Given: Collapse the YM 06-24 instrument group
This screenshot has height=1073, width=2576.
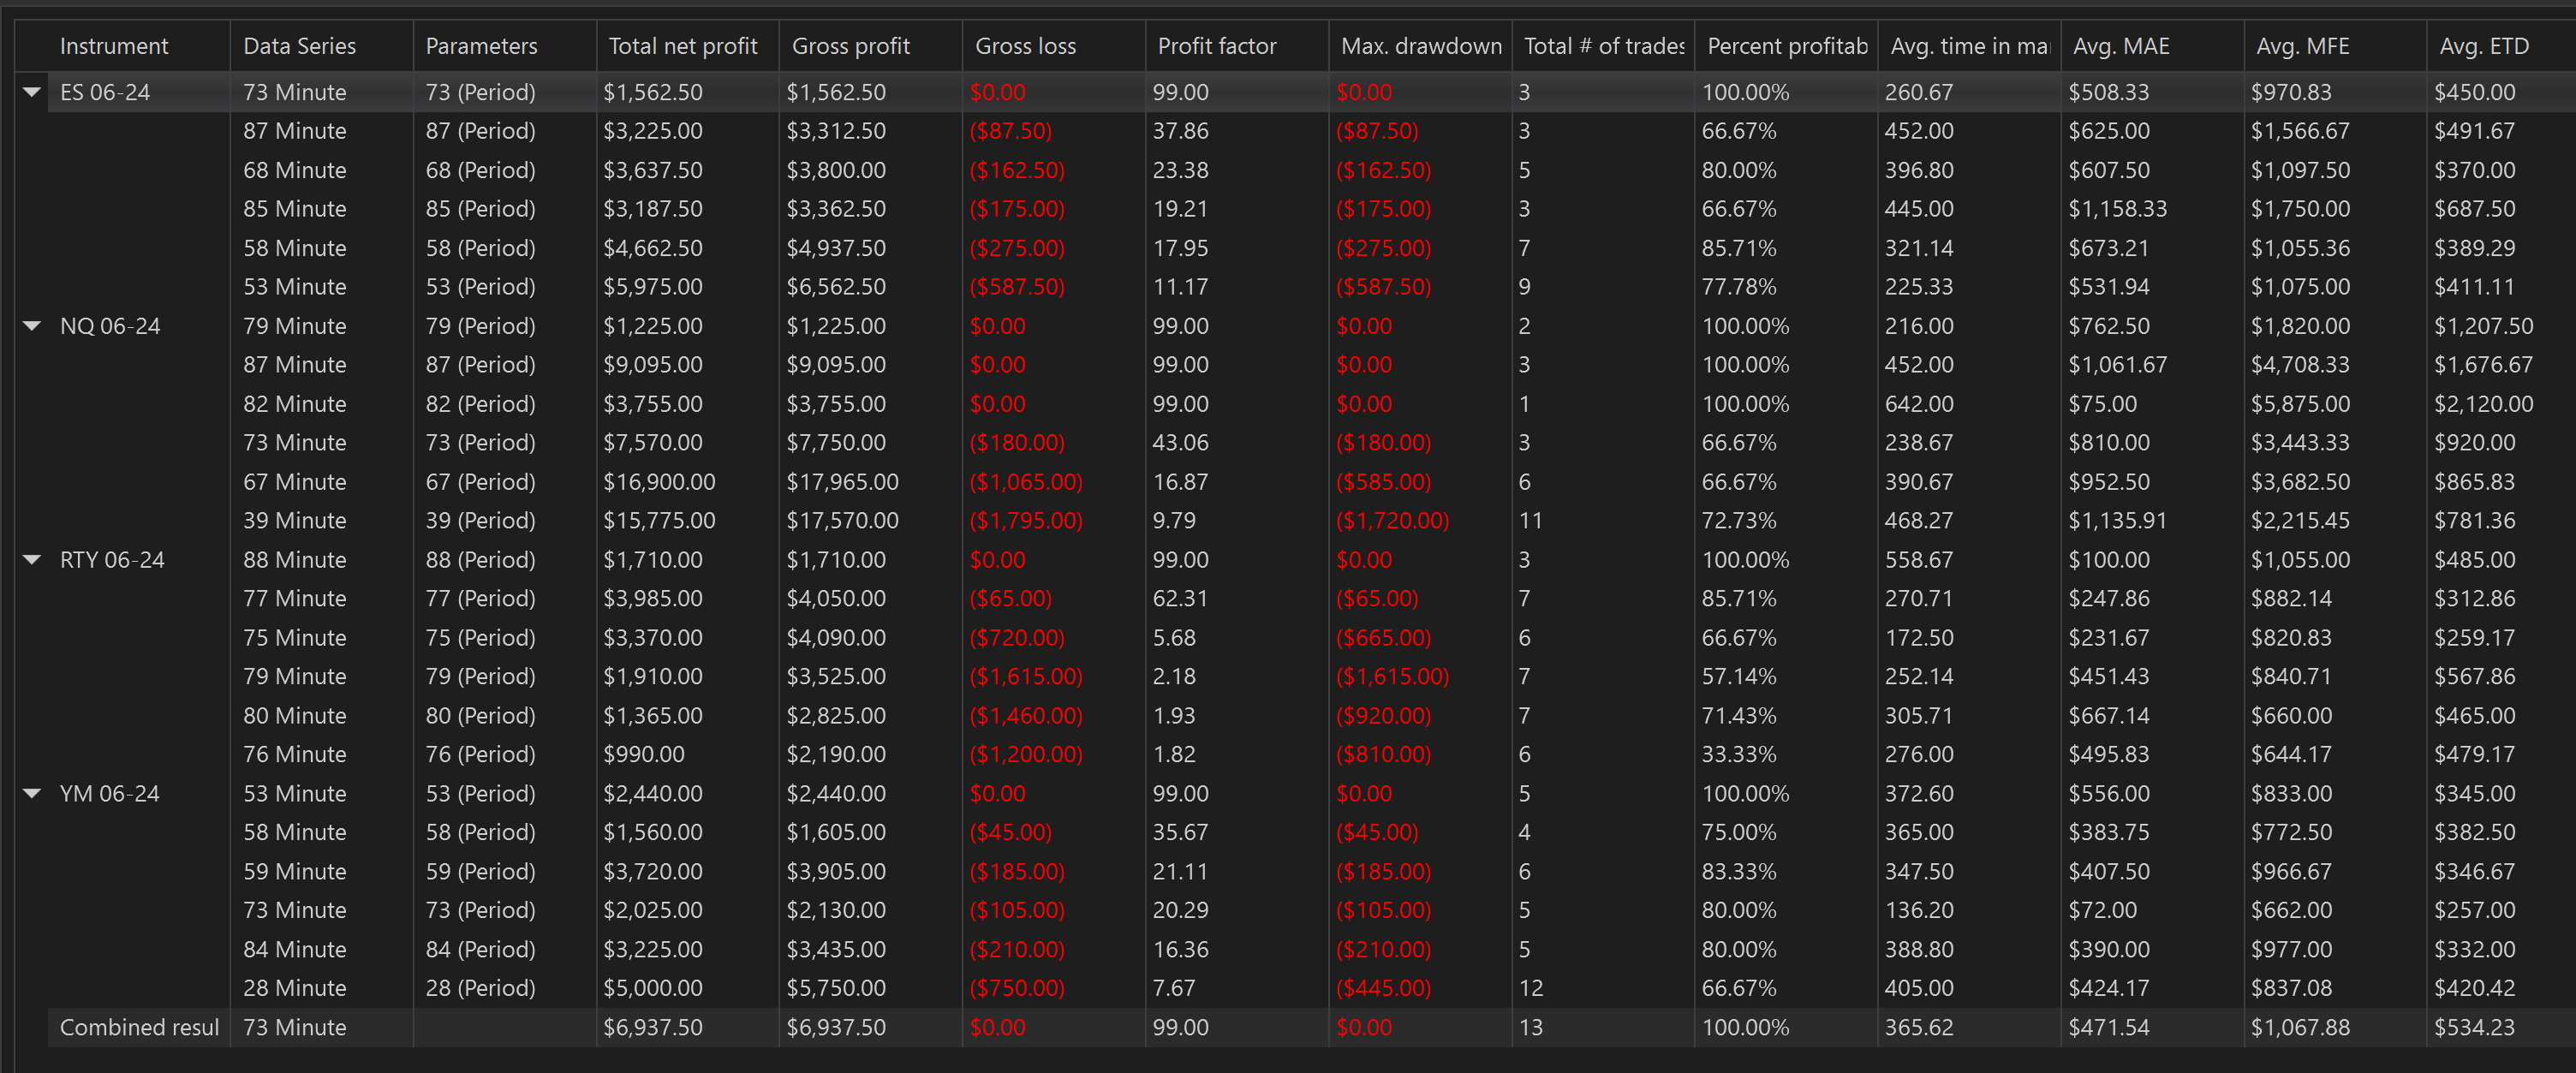Looking at the screenshot, I should click(x=32, y=794).
